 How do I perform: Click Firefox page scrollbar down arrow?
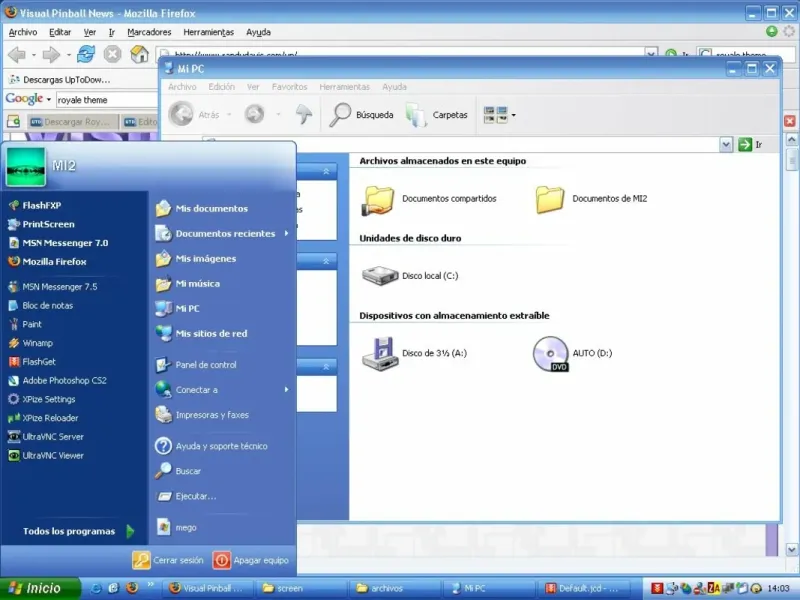(x=791, y=549)
